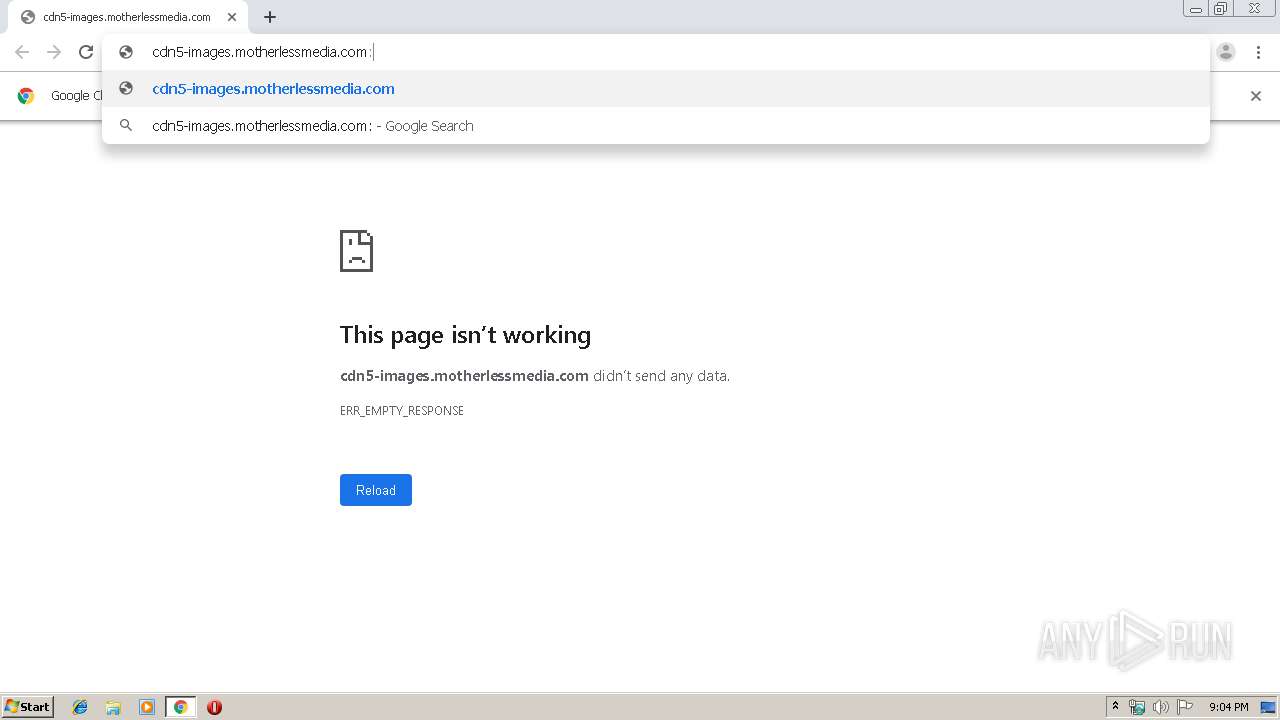Open the Chrome profile avatar menu
This screenshot has width=1280, height=720.
tap(1226, 52)
